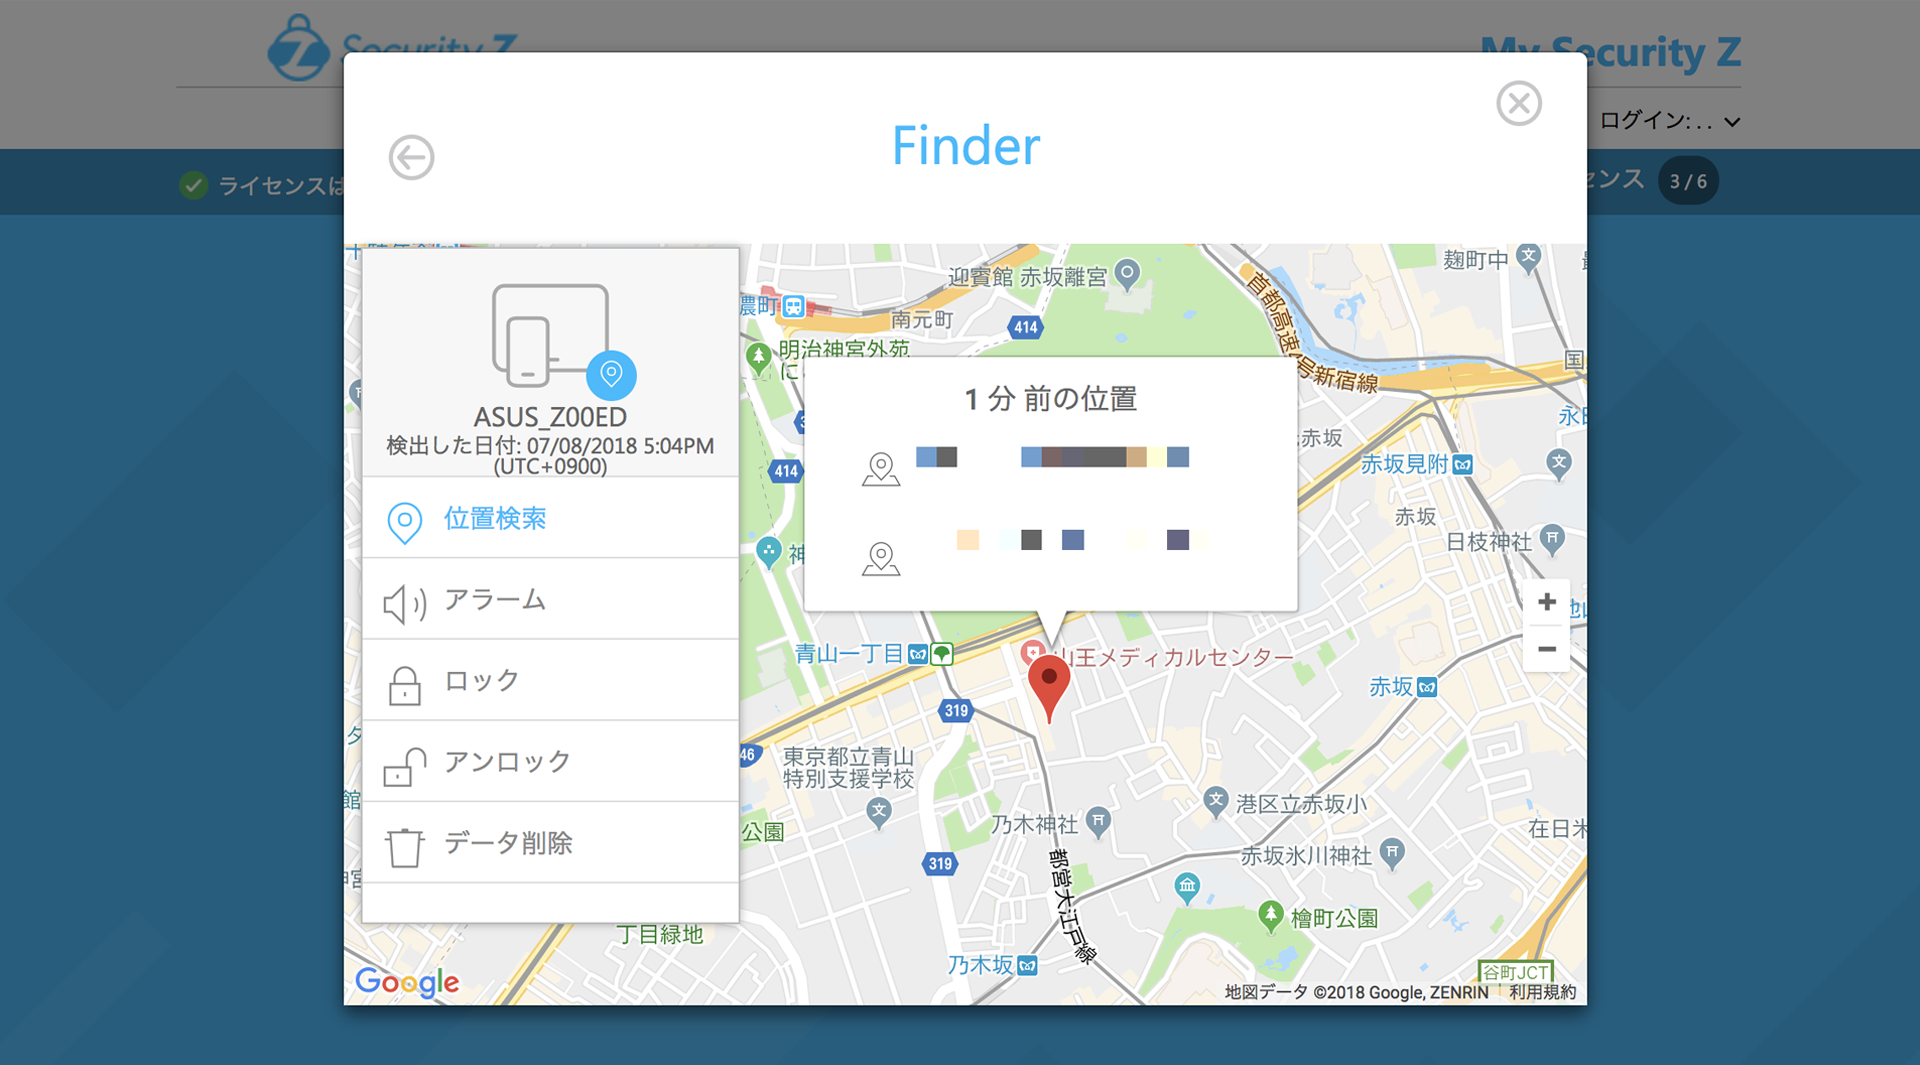Zoom out on the map

point(1546,650)
